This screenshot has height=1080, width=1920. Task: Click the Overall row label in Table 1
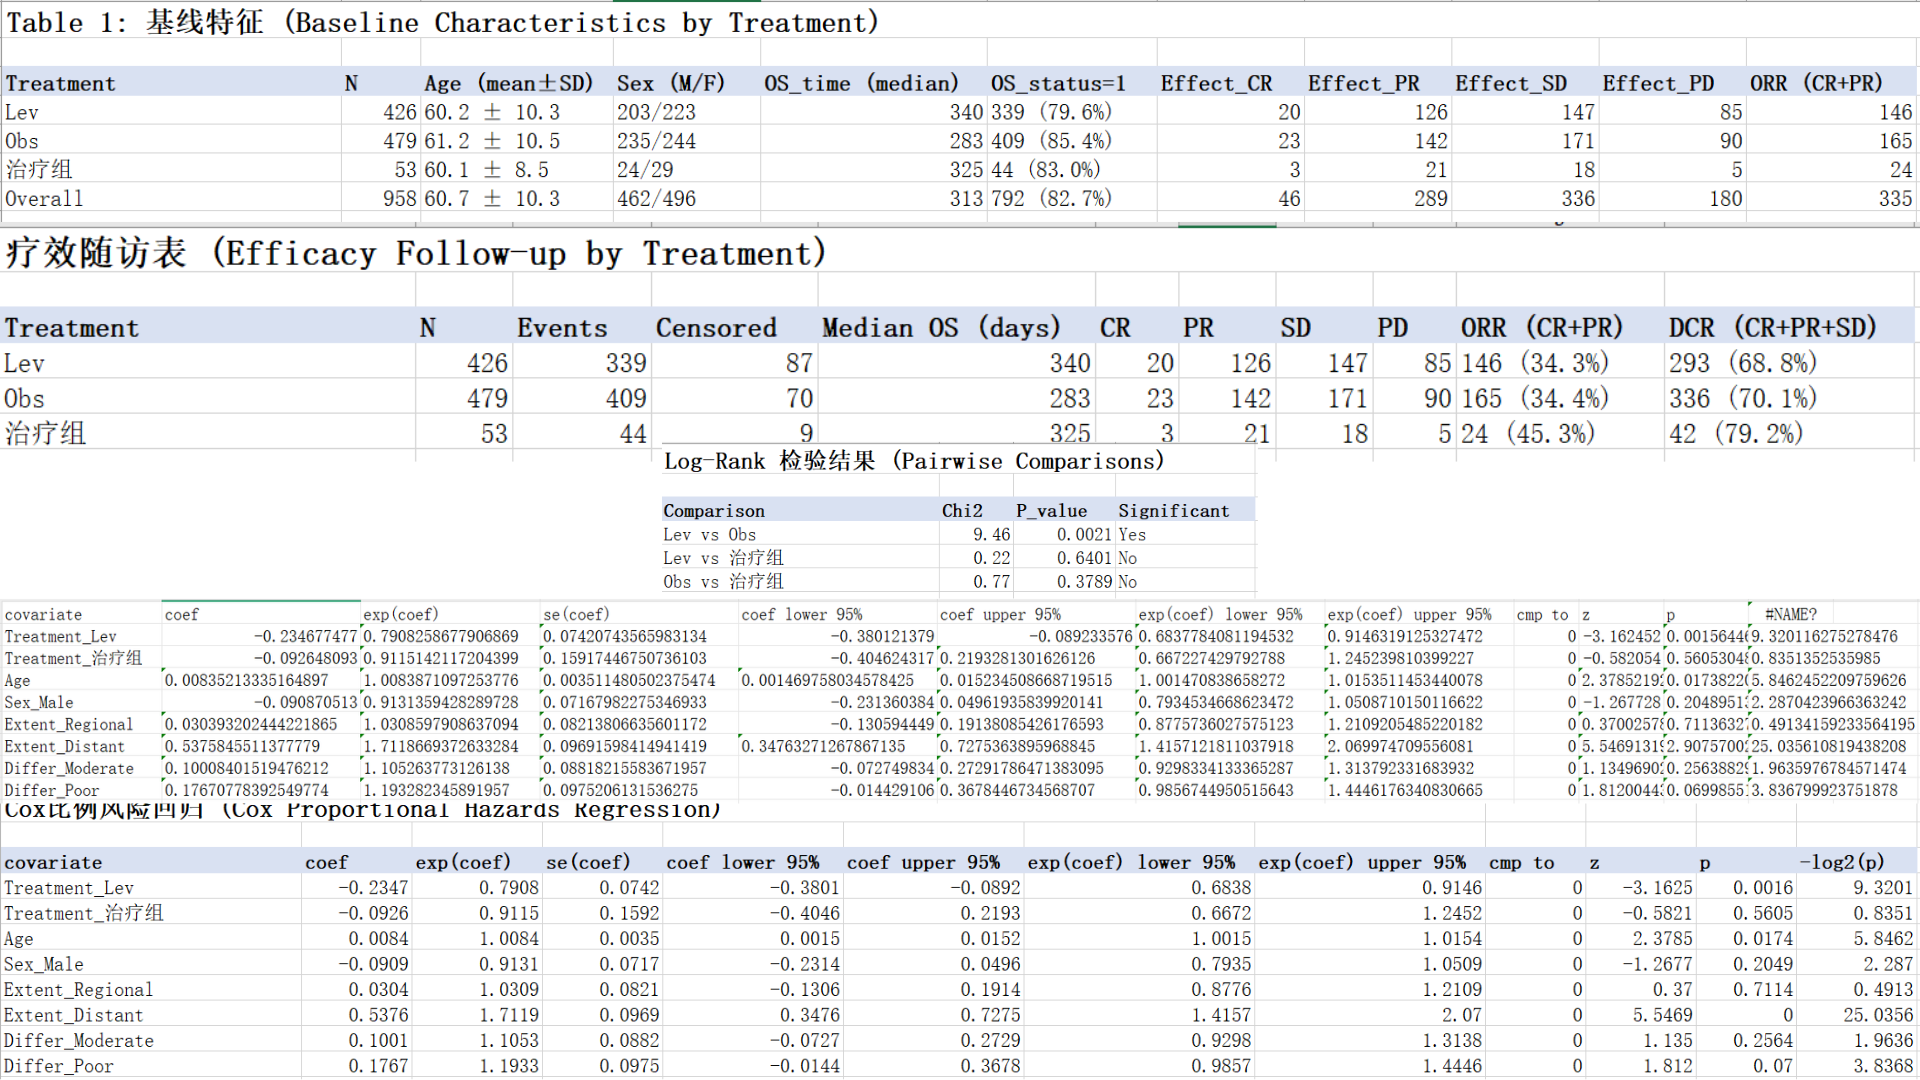coord(44,199)
